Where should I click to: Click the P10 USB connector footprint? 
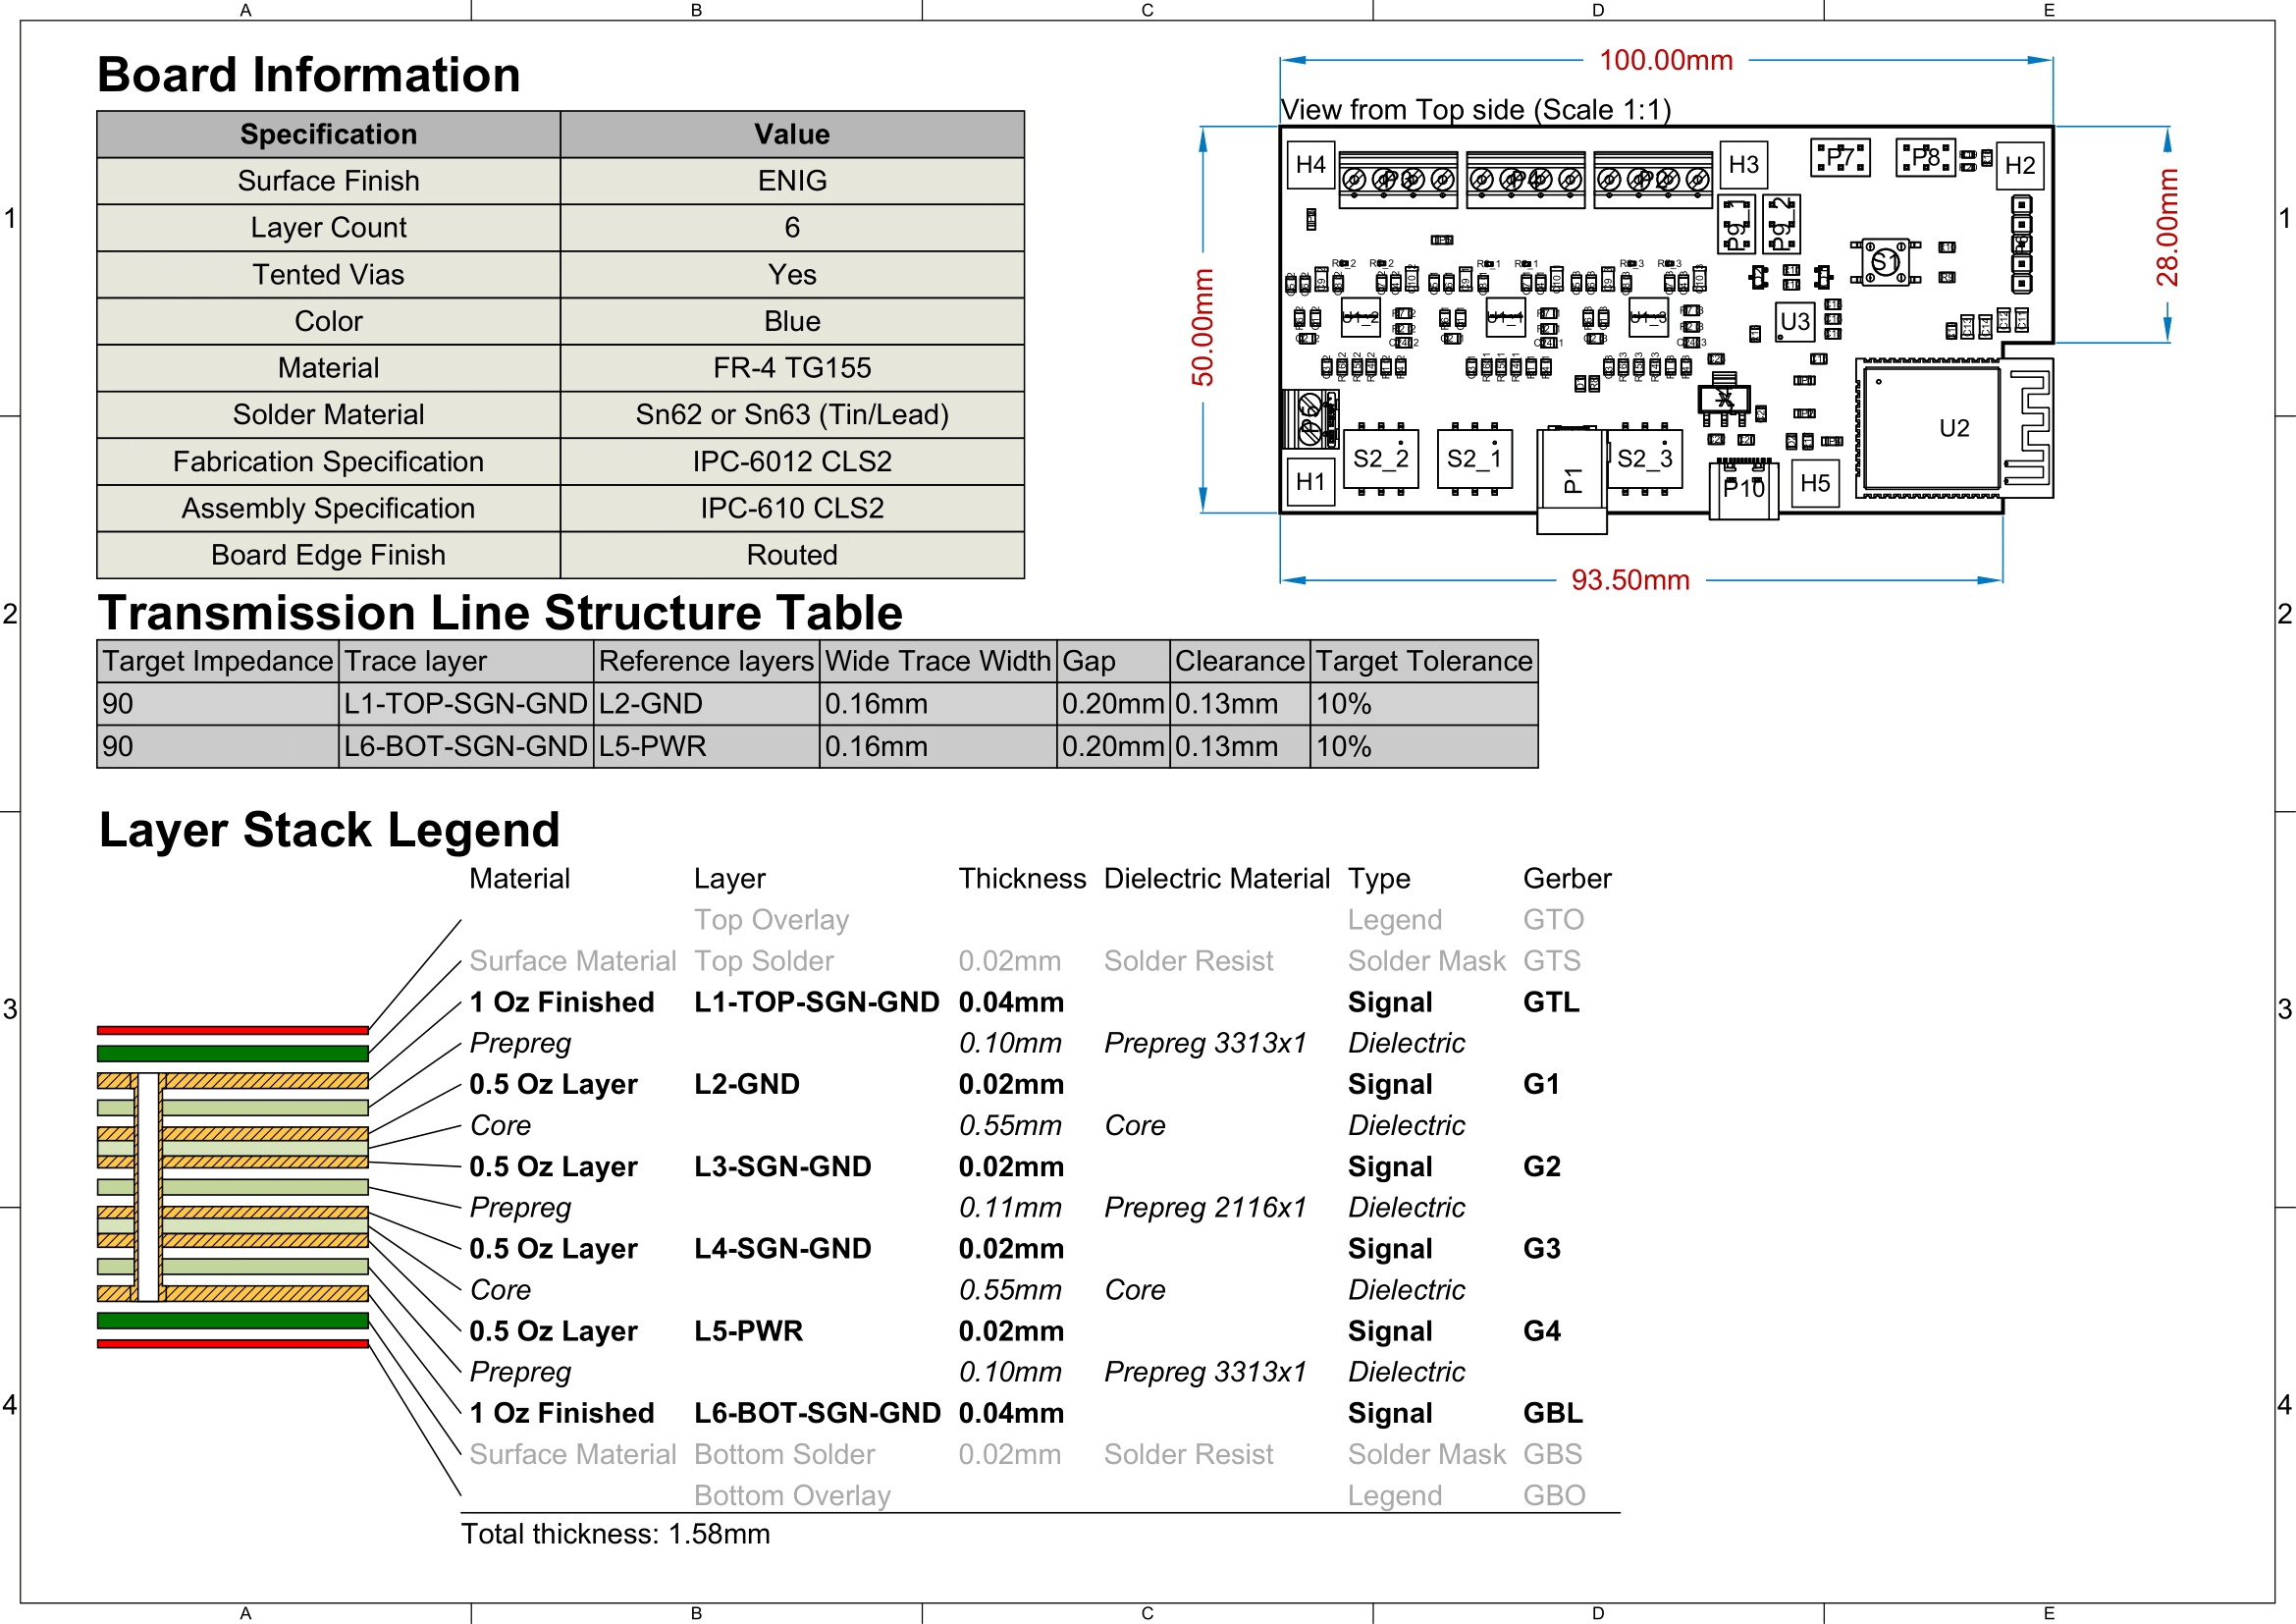point(1743,489)
